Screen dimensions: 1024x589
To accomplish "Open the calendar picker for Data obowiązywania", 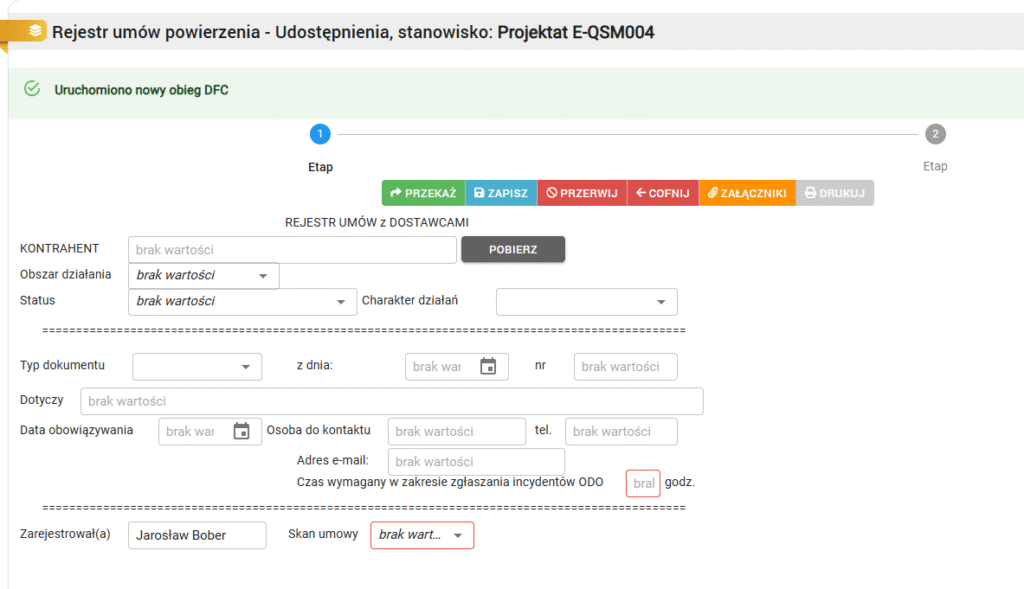I will tap(241, 431).
